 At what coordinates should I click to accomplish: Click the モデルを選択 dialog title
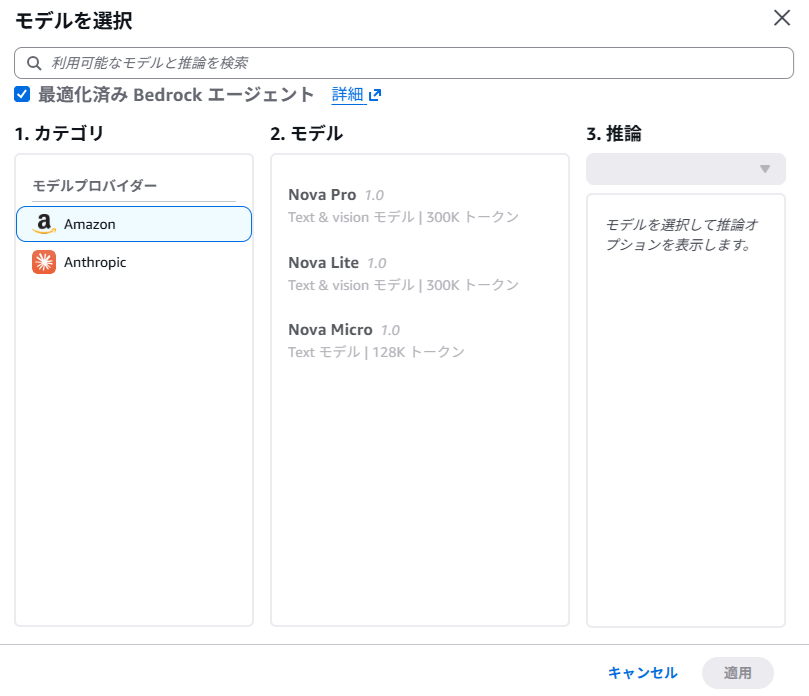[74, 21]
